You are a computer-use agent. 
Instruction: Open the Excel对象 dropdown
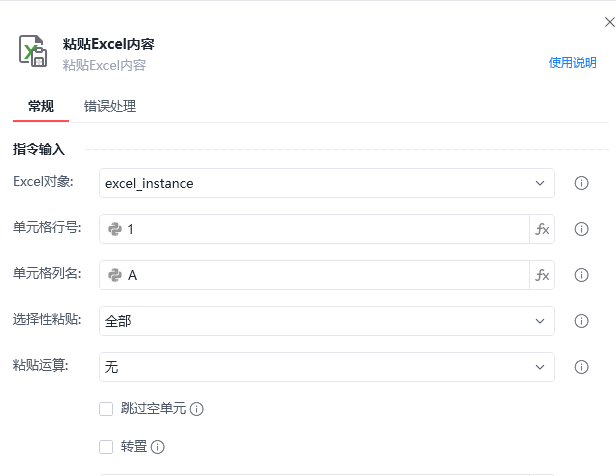[x=327, y=183]
